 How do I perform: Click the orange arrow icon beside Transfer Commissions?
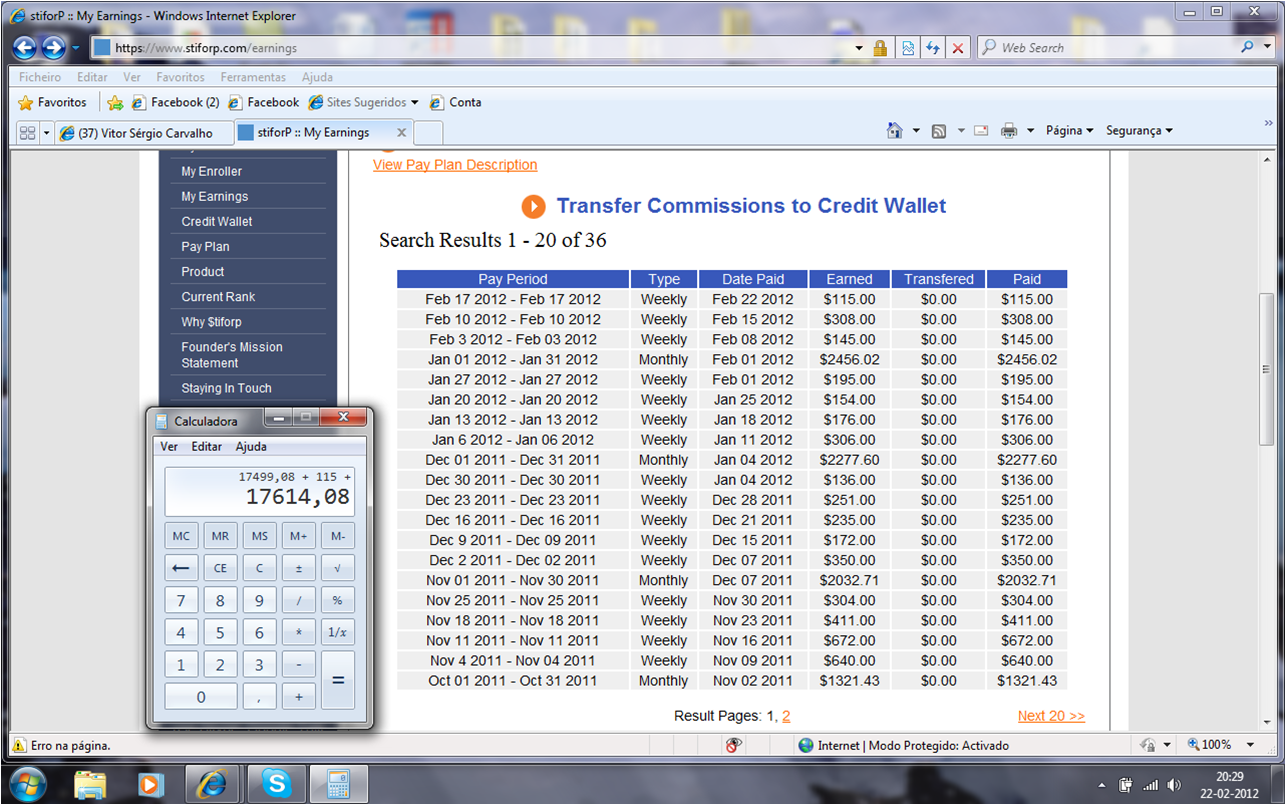point(533,206)
